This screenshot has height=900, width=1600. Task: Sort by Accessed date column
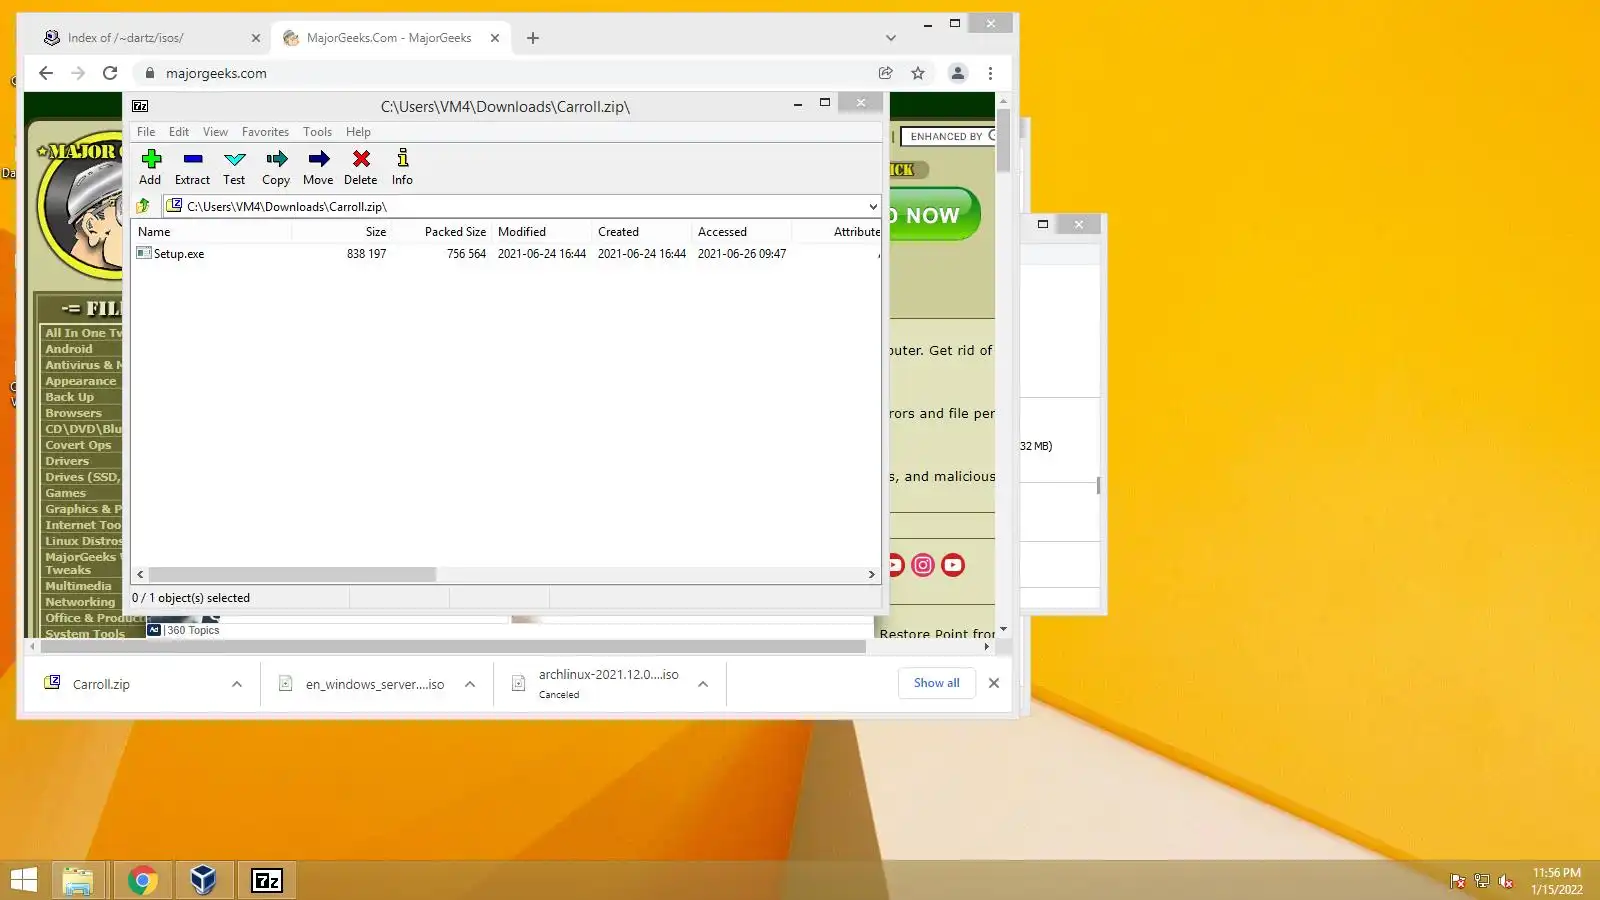point(741,232)
